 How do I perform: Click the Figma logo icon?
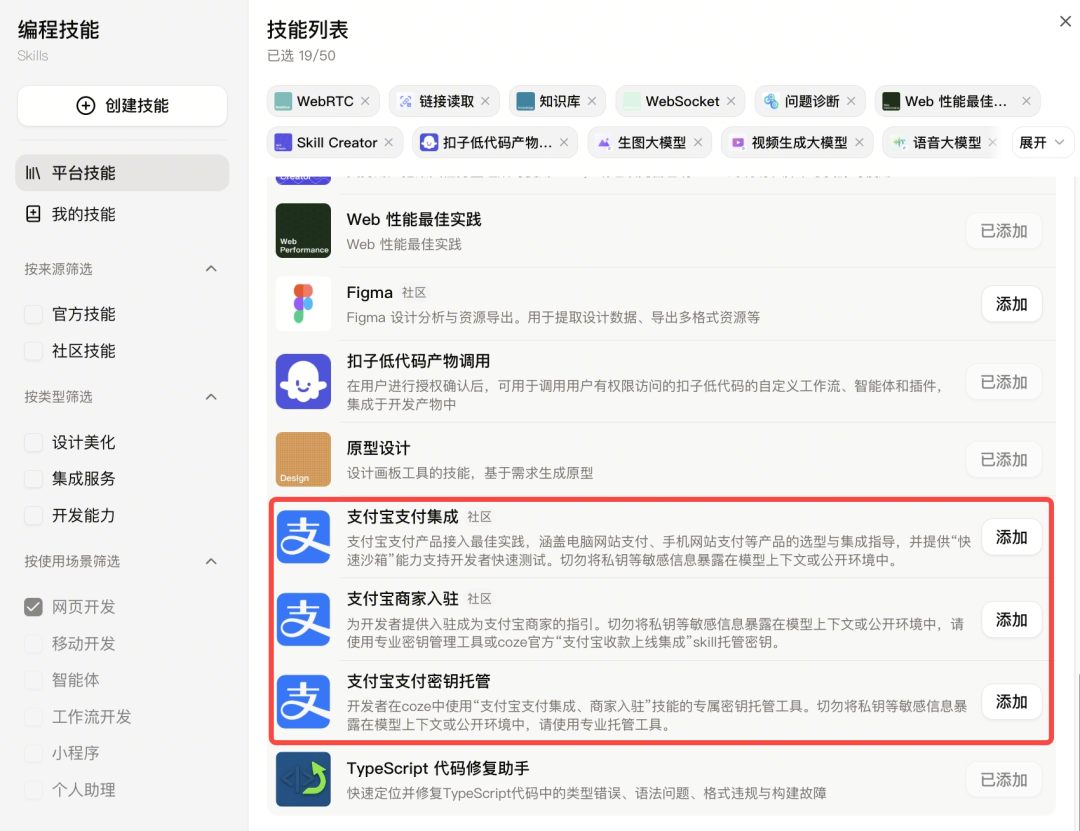(303, 304)
